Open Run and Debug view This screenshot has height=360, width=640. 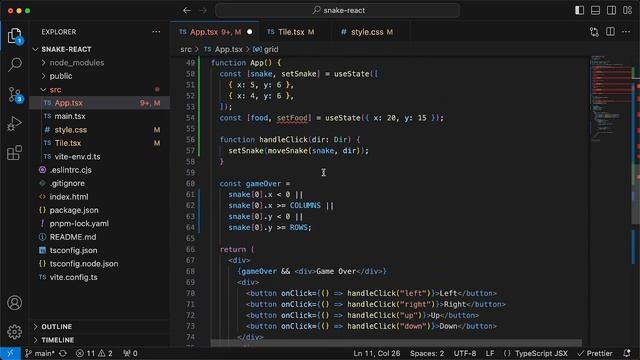[x=15, y=124]
